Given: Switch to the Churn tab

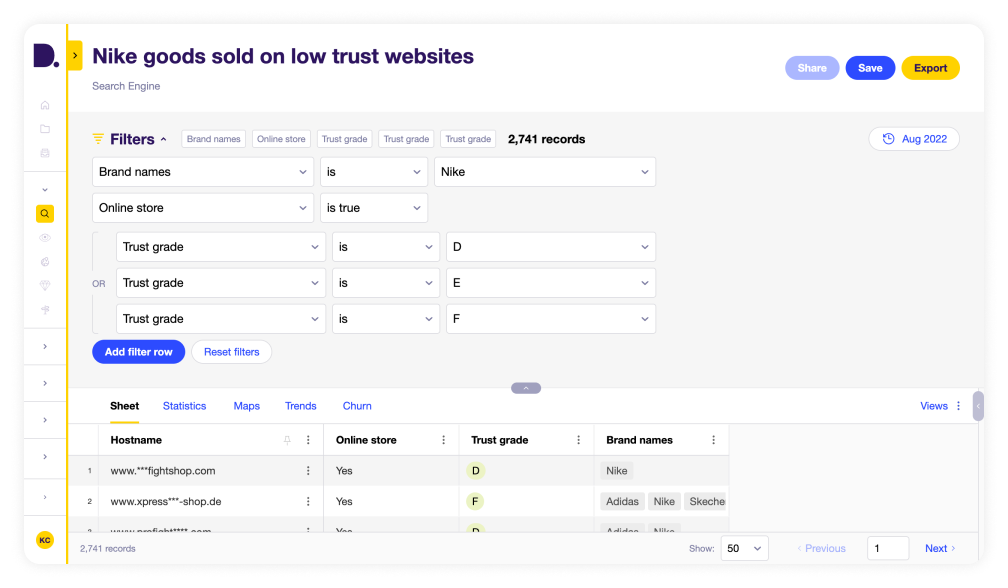Looking at the screenshot, I should click(357, 406).
